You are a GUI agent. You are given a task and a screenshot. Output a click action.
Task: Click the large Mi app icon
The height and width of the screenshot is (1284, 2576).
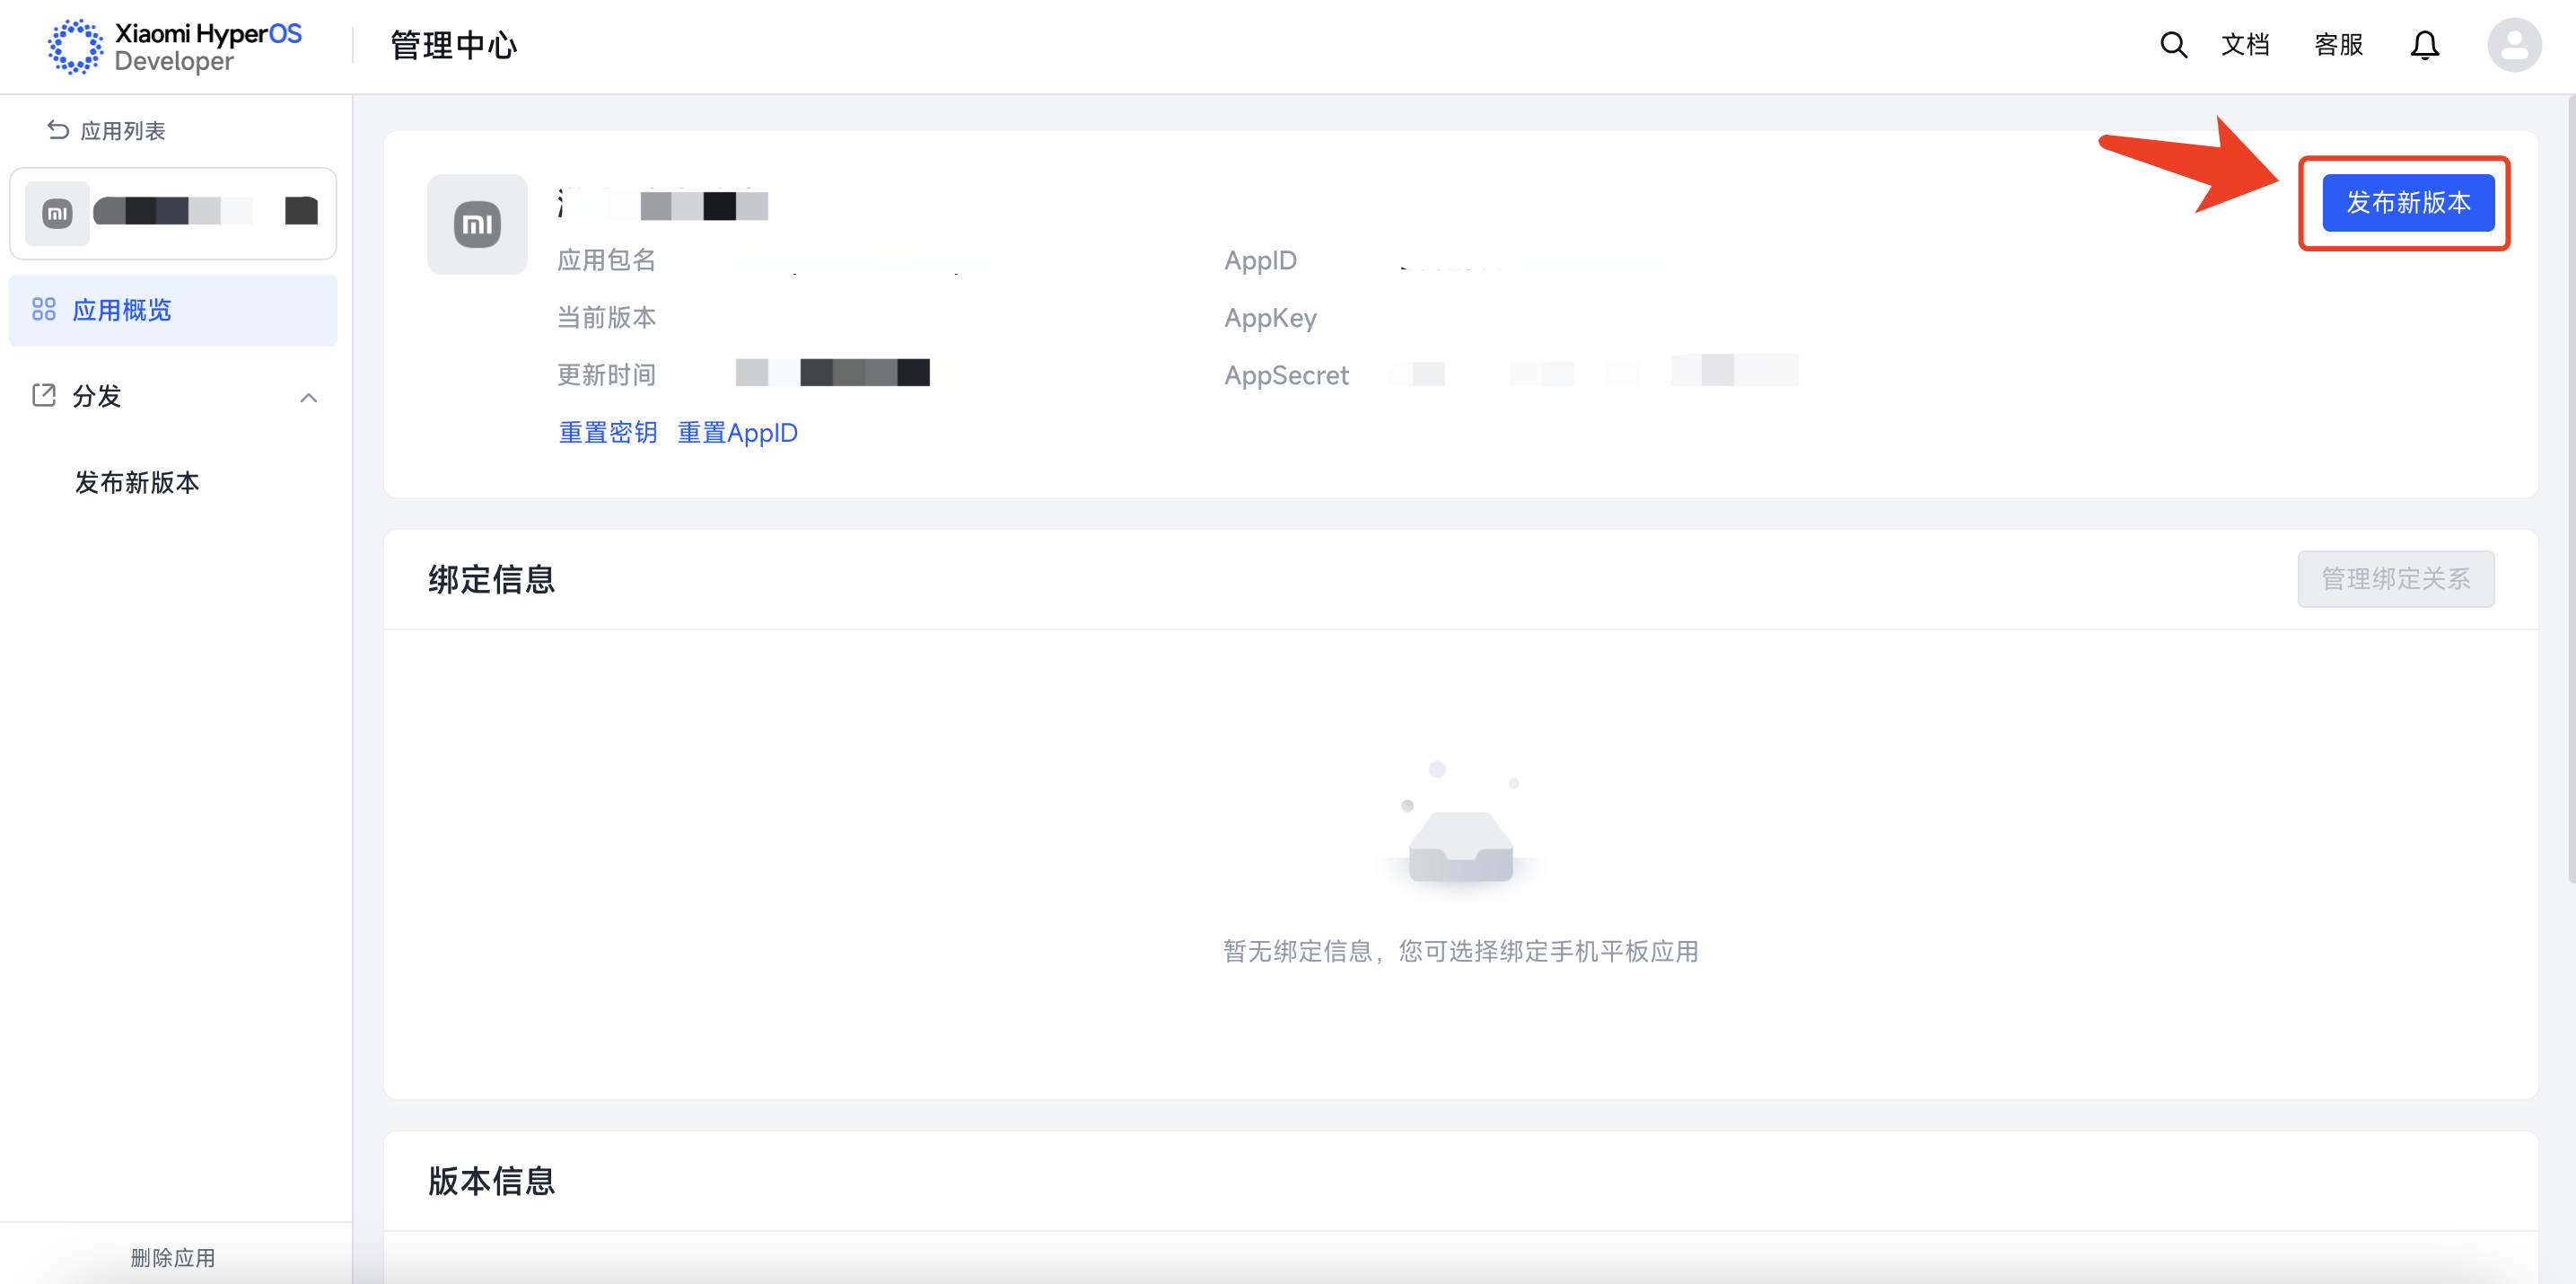477,224
